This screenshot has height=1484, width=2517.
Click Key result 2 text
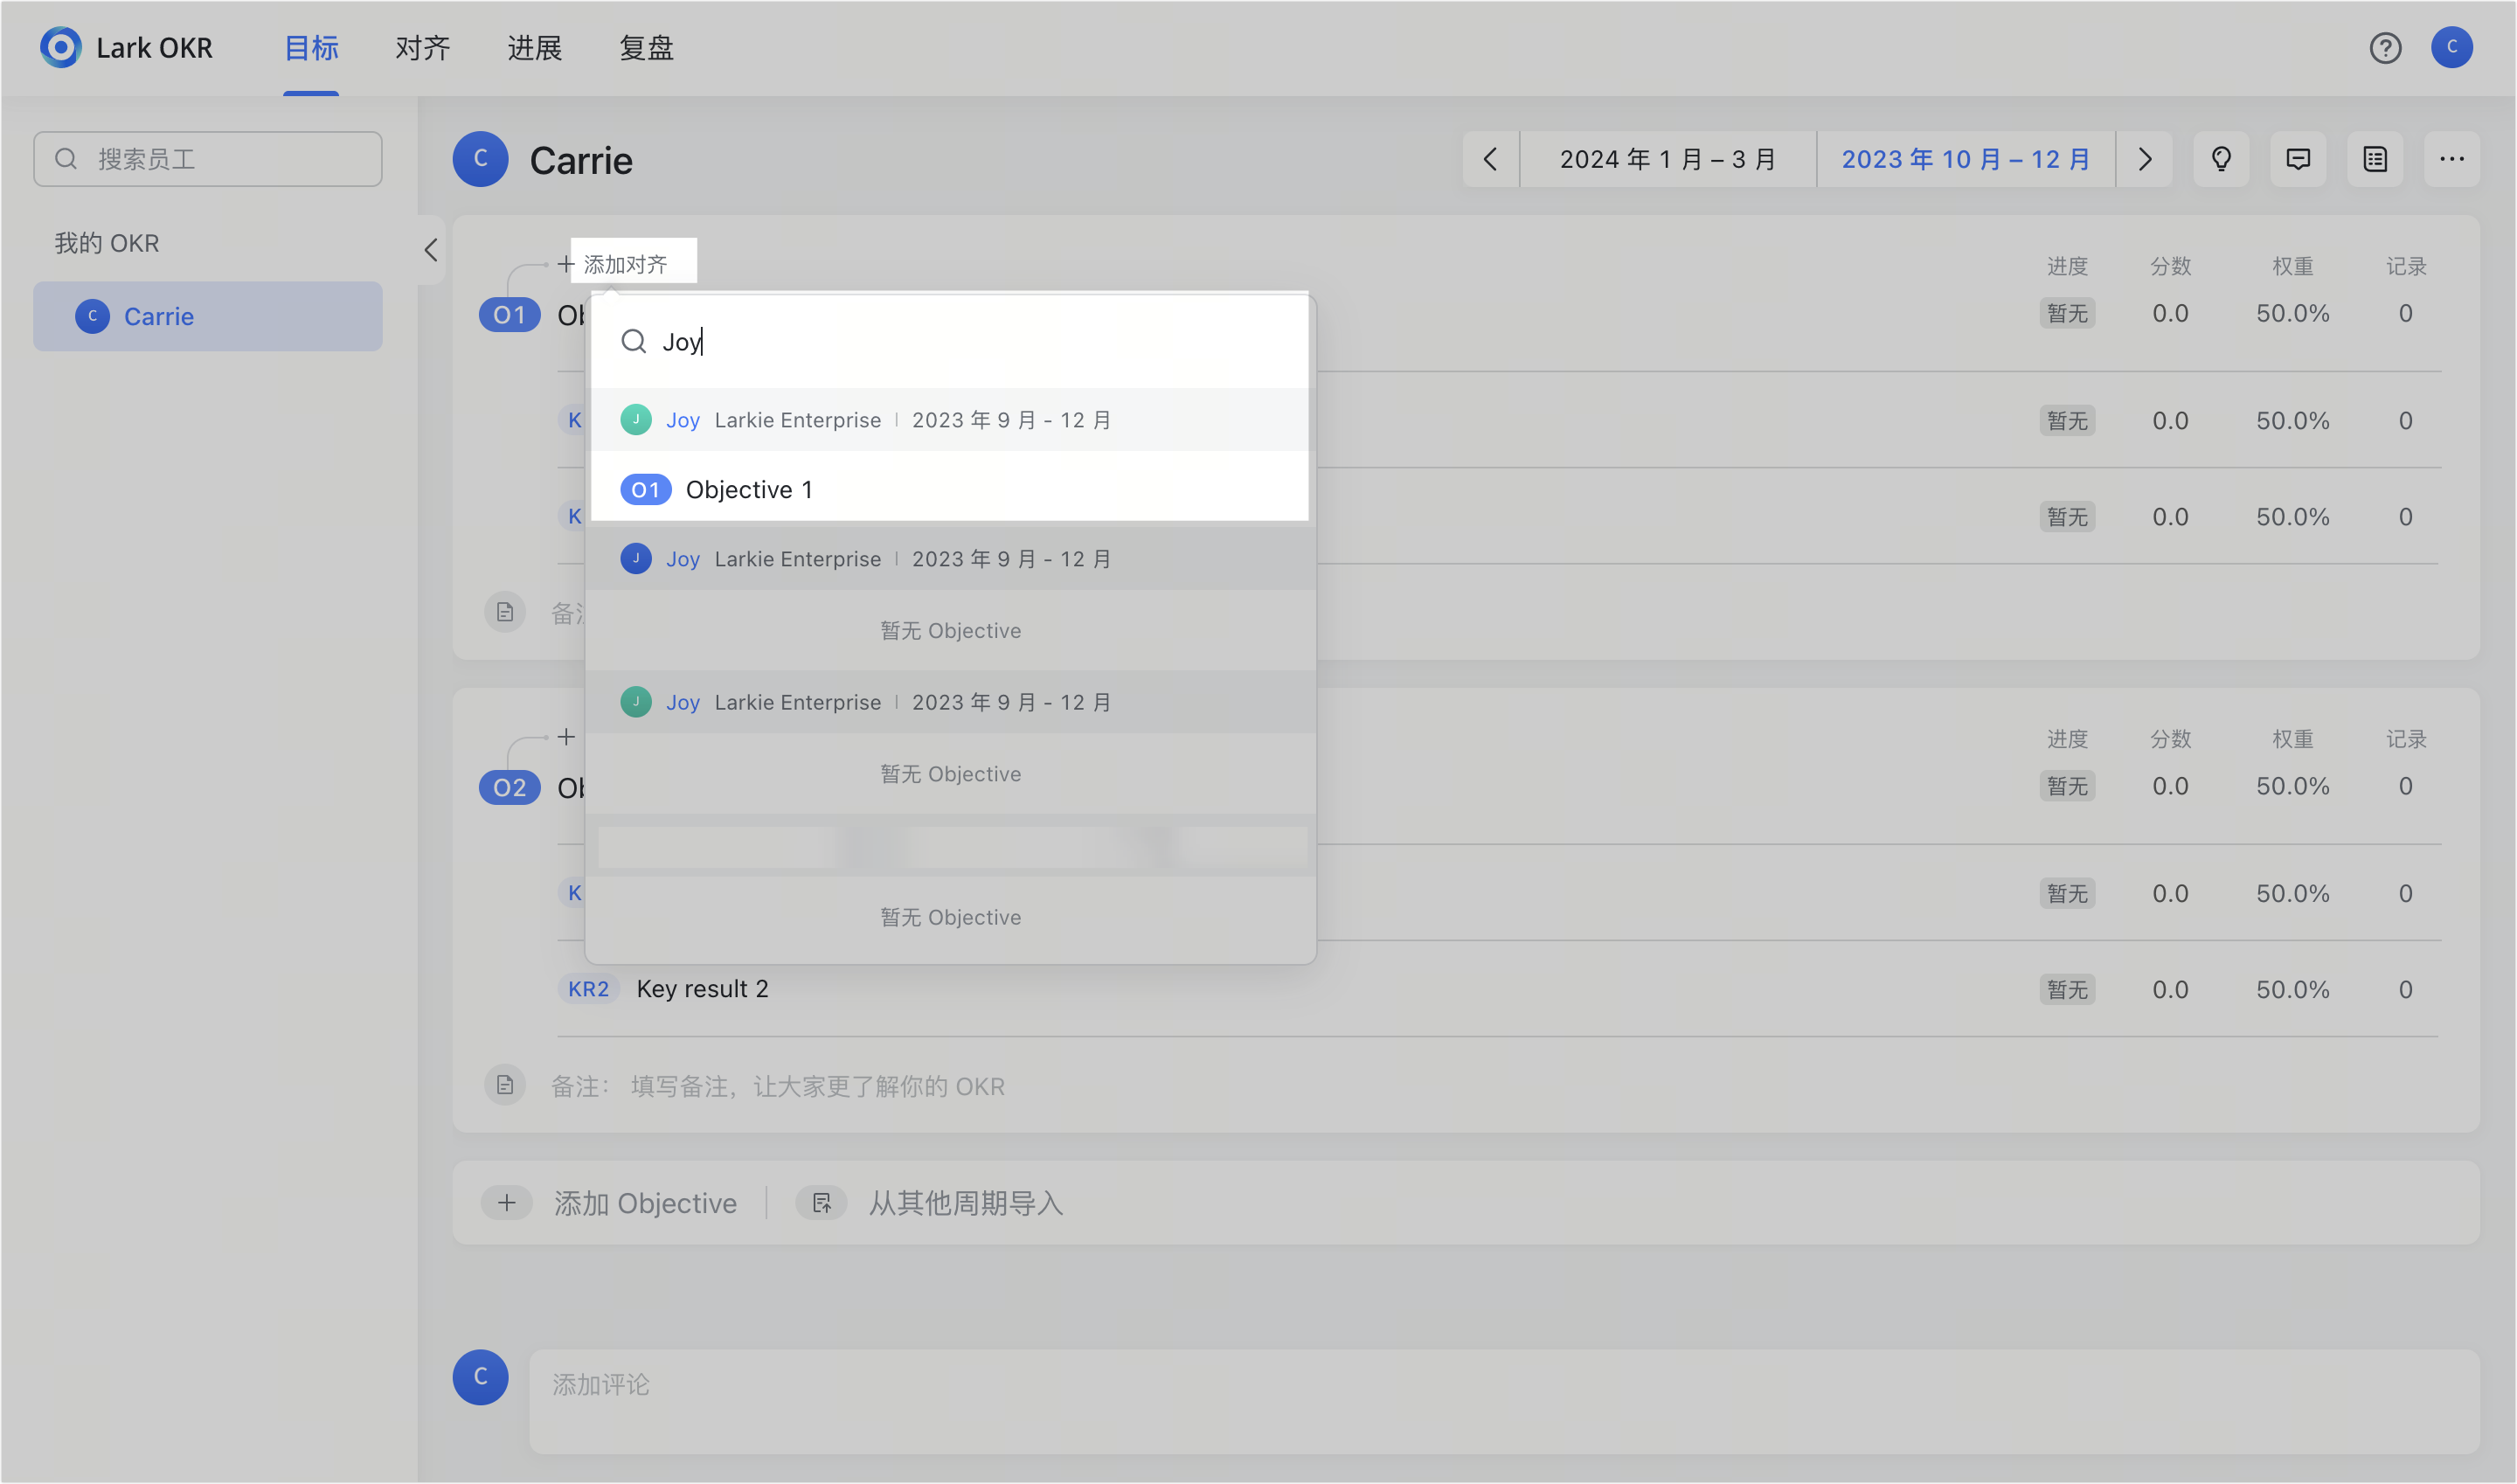(x=702, y=989)
